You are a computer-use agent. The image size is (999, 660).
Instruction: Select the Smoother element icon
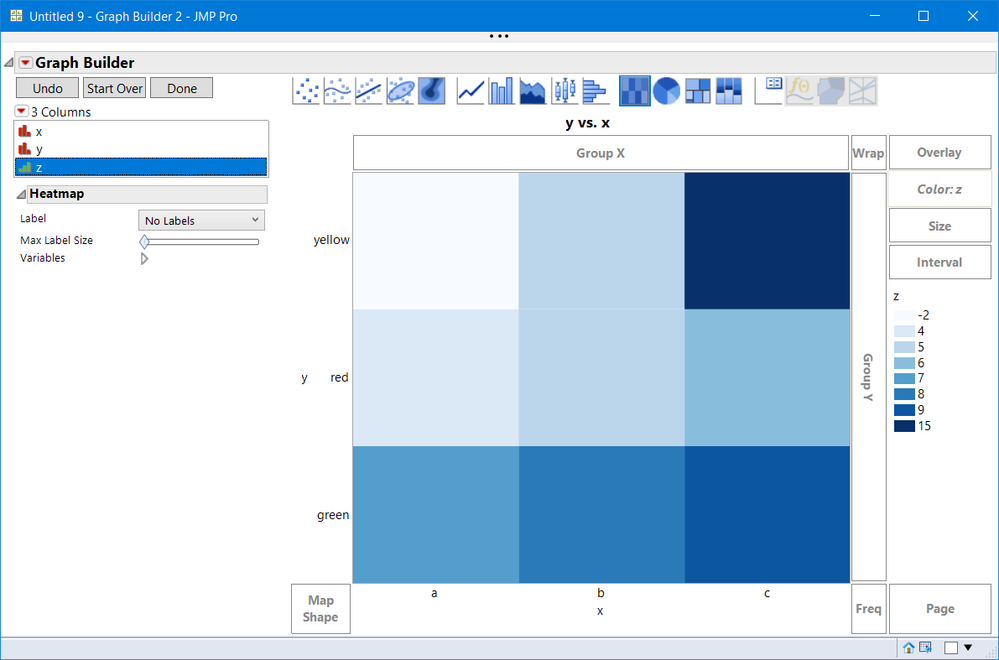click(337, 90)
